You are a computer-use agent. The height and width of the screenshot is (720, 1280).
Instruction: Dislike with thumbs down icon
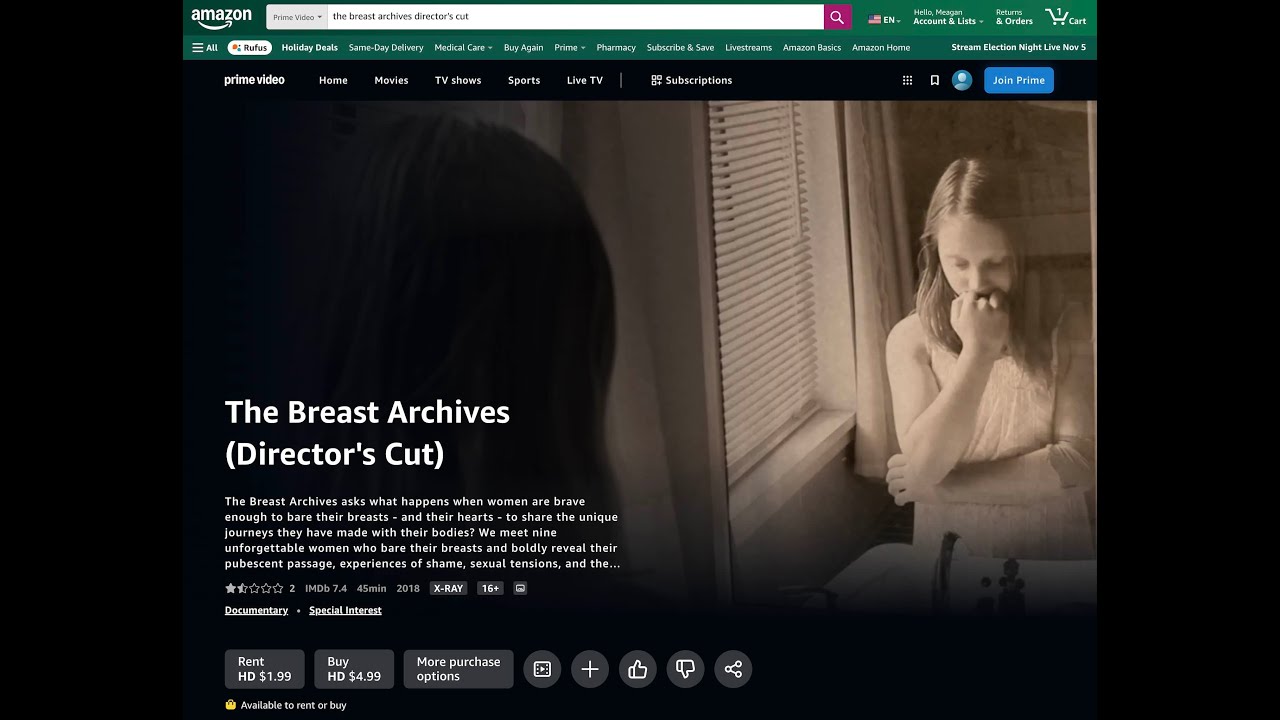click(x=685, y=669)
